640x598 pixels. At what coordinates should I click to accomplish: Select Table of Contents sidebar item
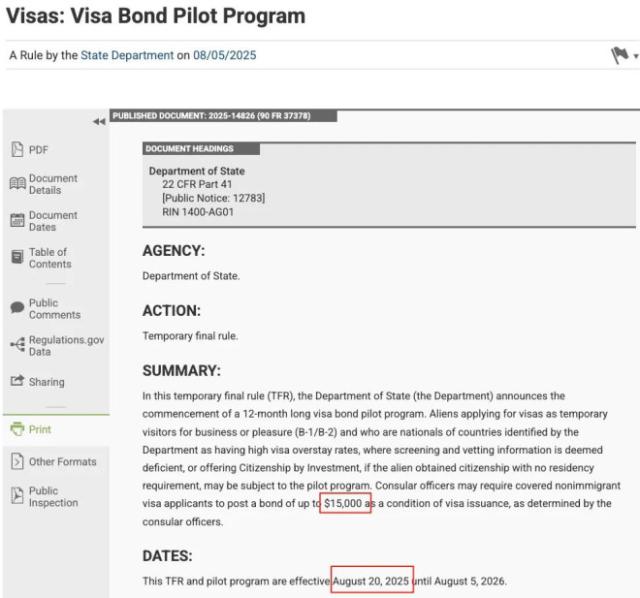point(50,258)
